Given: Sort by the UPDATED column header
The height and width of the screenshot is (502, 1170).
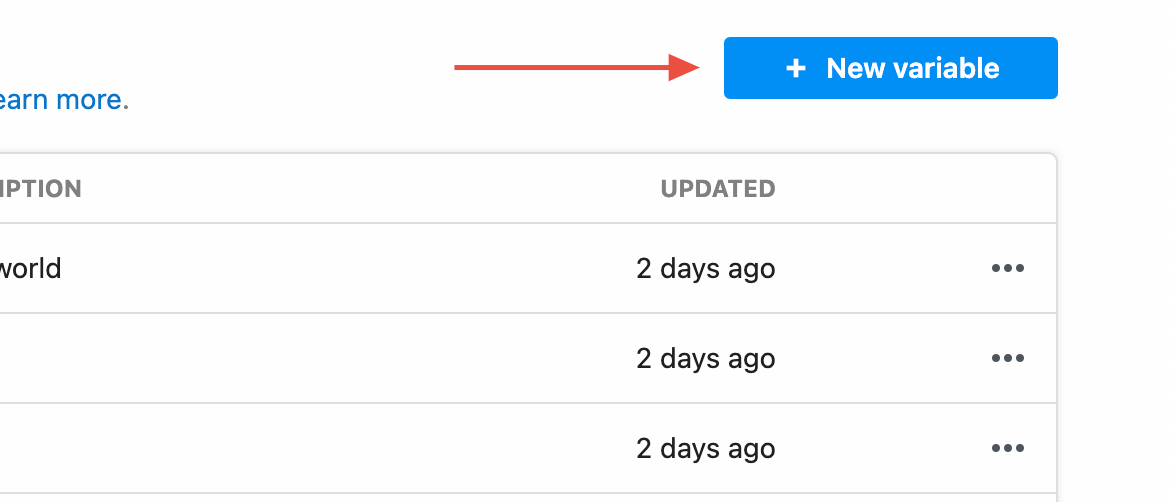Looking at the screenshot, I should (718, 189).
